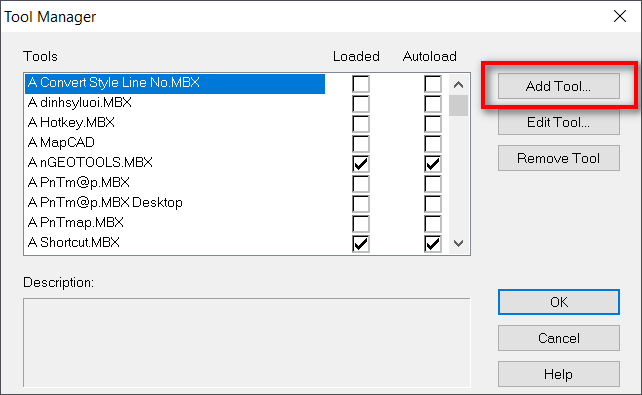Check Autoload for A Hotkey.MBX

[x=433, y=124]
